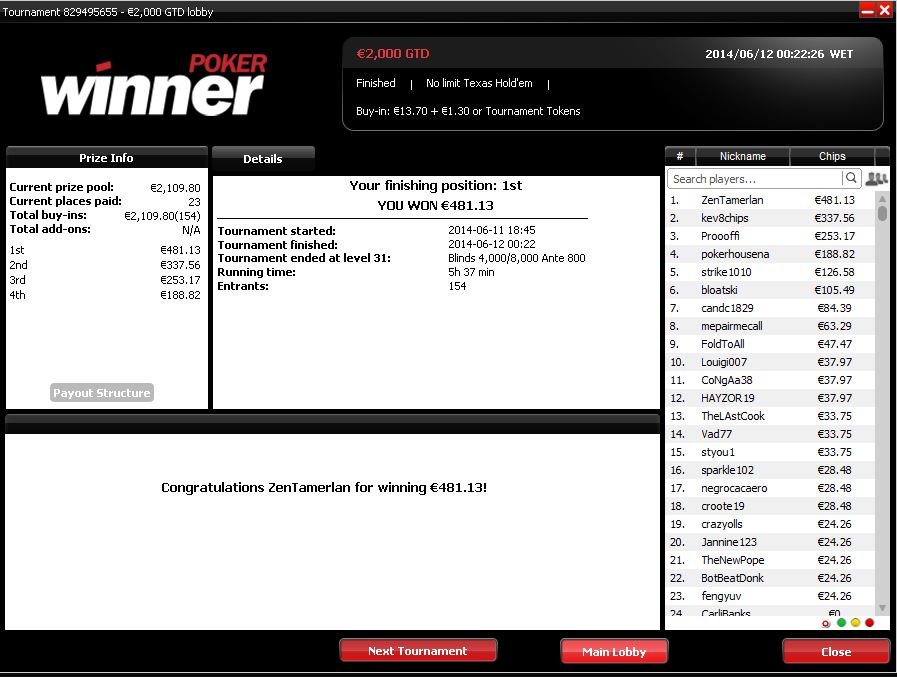Close the window using the red X
Viewport: 897px width, 677px height.
pyautogui.click(x=884, y=10)
